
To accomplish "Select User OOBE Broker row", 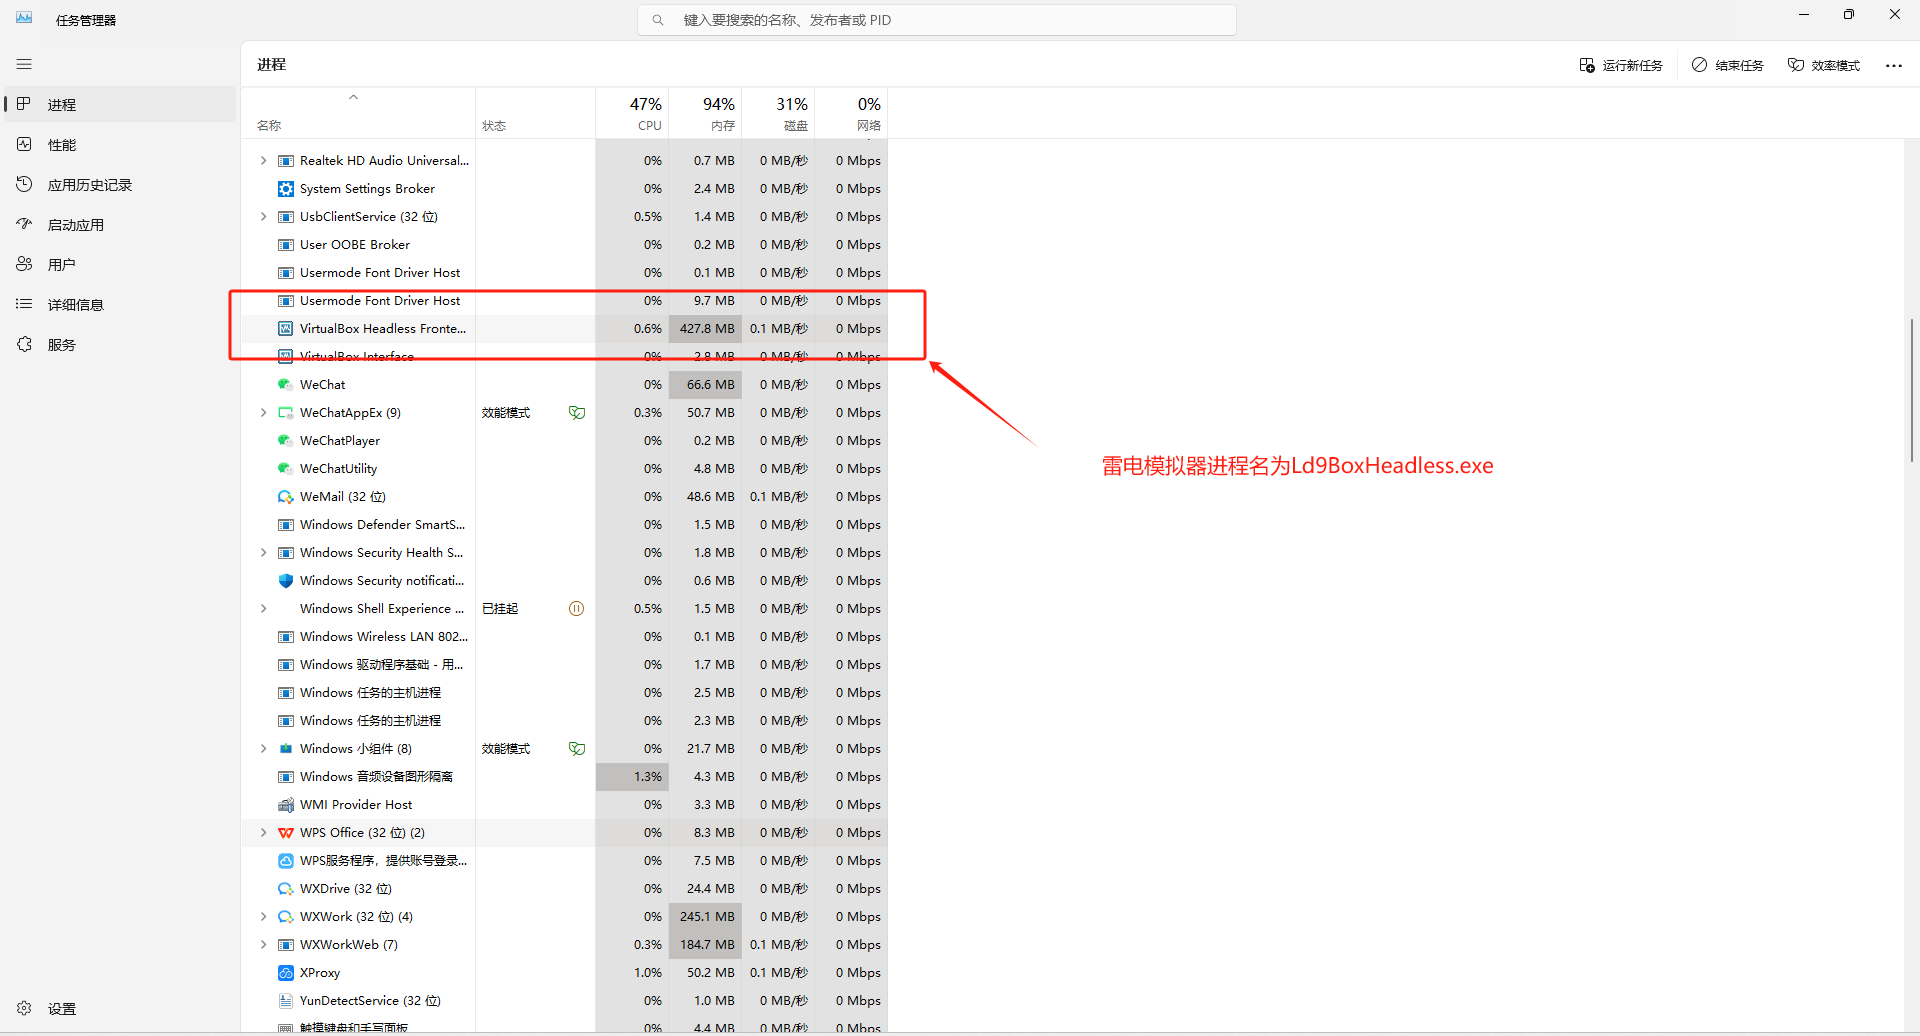I will point(565,245).
